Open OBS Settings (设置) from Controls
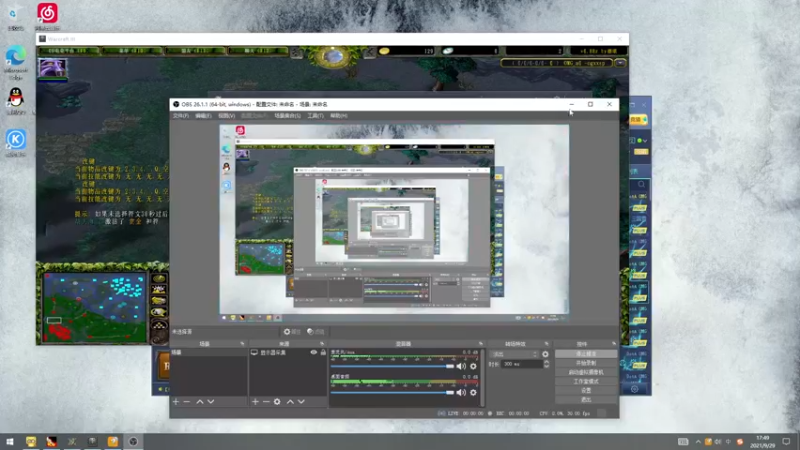Viewport: 800px width, 450px height. tap(586, 391)
